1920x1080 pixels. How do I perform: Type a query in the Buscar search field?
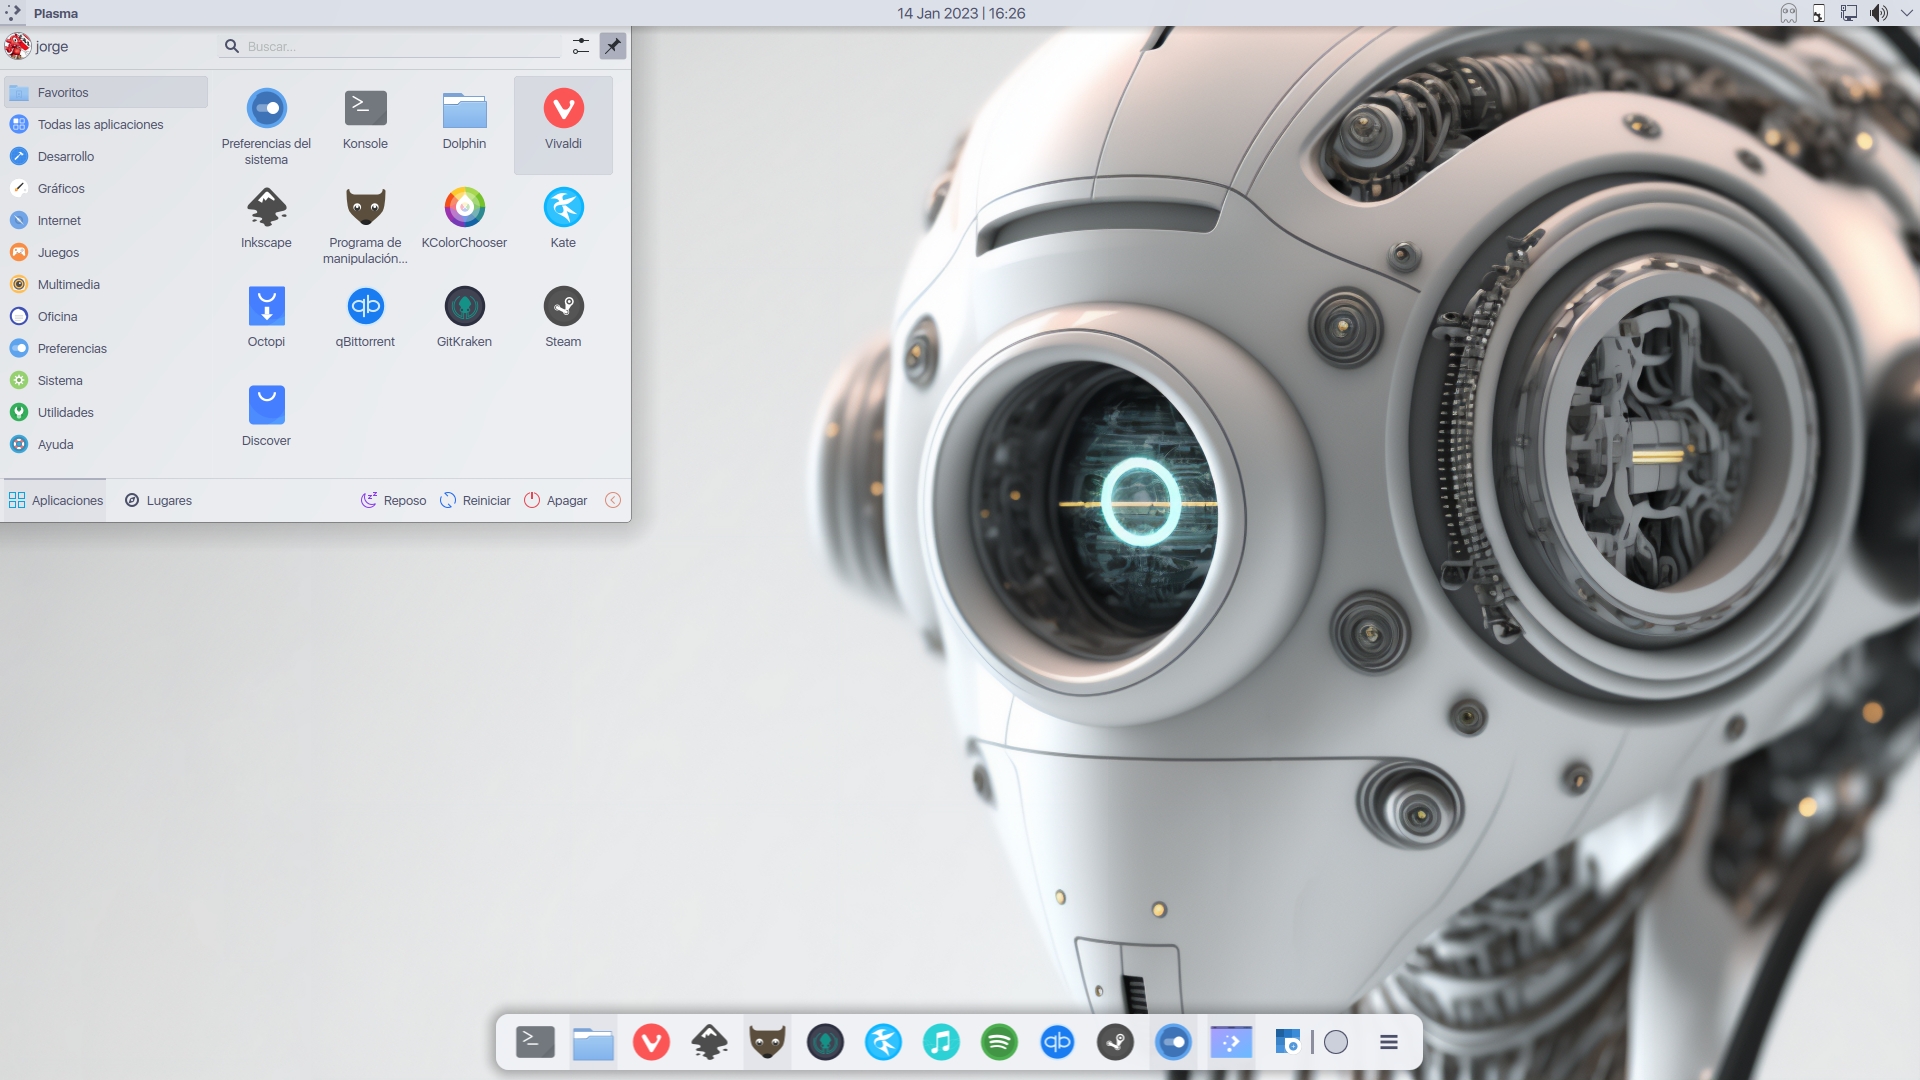[x=390, y=46]
